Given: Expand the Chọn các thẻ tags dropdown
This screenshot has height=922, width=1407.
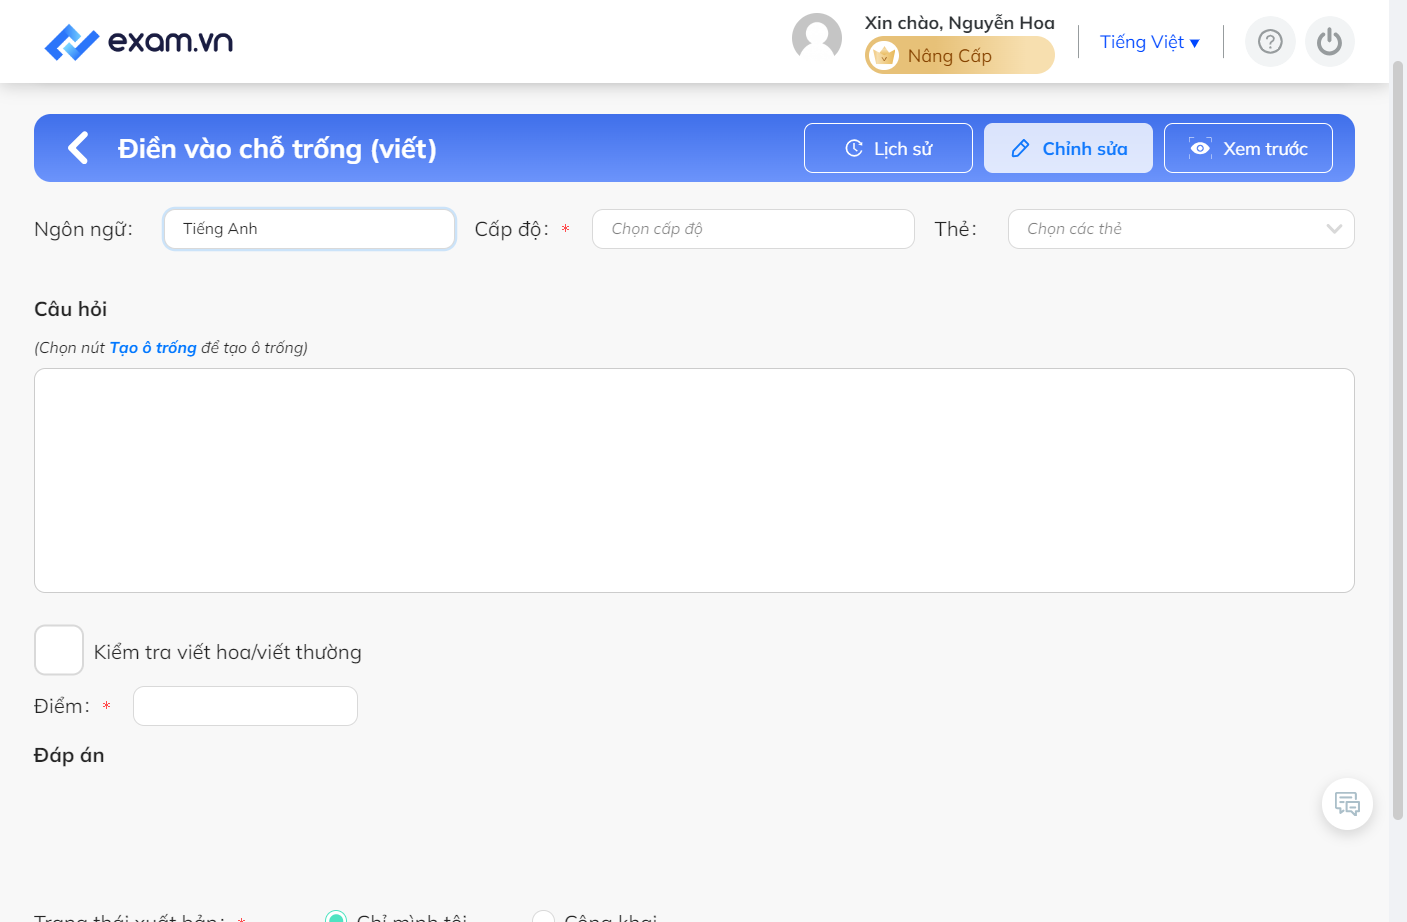Looking at the screenshot, I should (x=1181, y=229).
